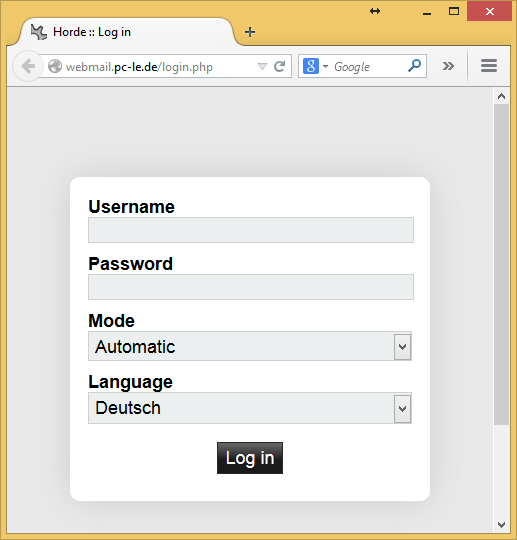The image size is (517, 540).
Task: Open a new tab with plus icon
Action: [x=250, y=32]
